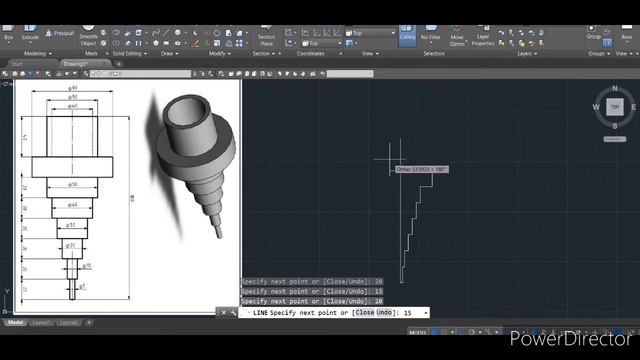The width and height of the screenshot is (640, 360).
Task: Add a new layout tab
Action: point(89,322)
